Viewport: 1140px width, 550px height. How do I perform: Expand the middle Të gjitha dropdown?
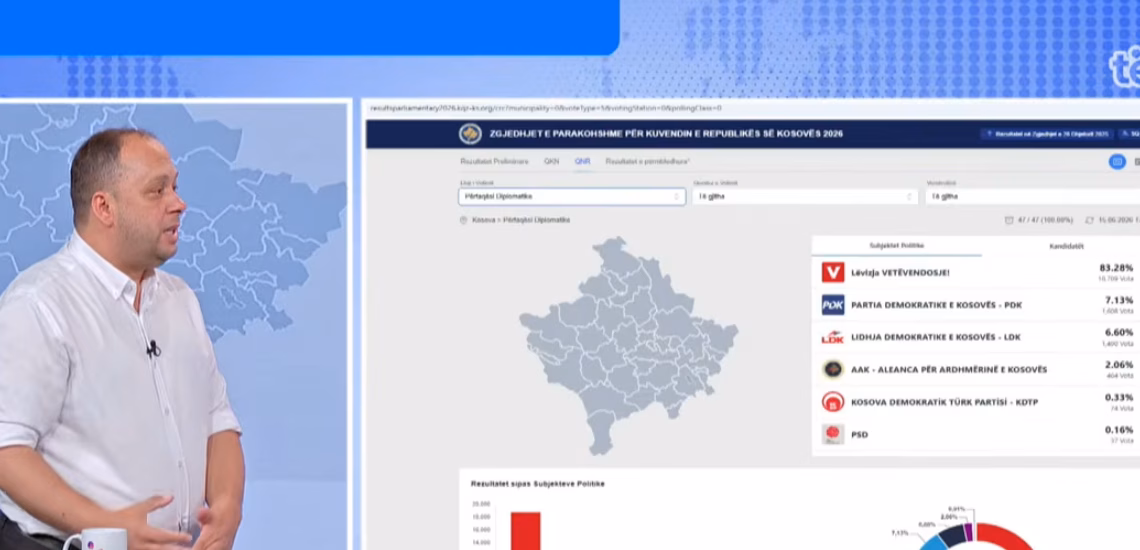(x=805, y=196)
